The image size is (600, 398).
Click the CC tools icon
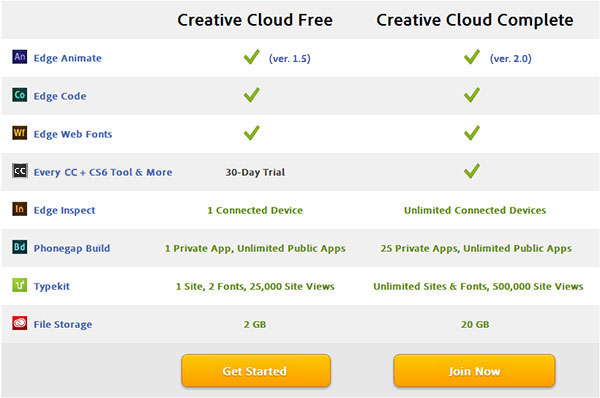[20, 171]
